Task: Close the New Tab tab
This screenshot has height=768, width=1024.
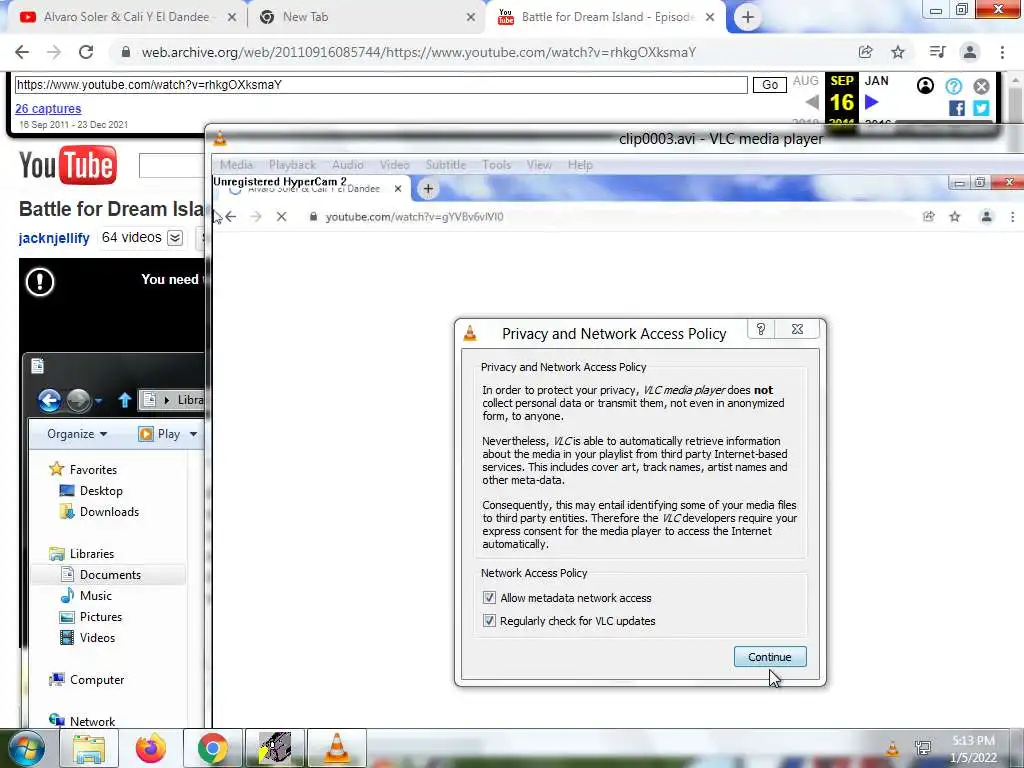Action: click(x=471, y=17)
